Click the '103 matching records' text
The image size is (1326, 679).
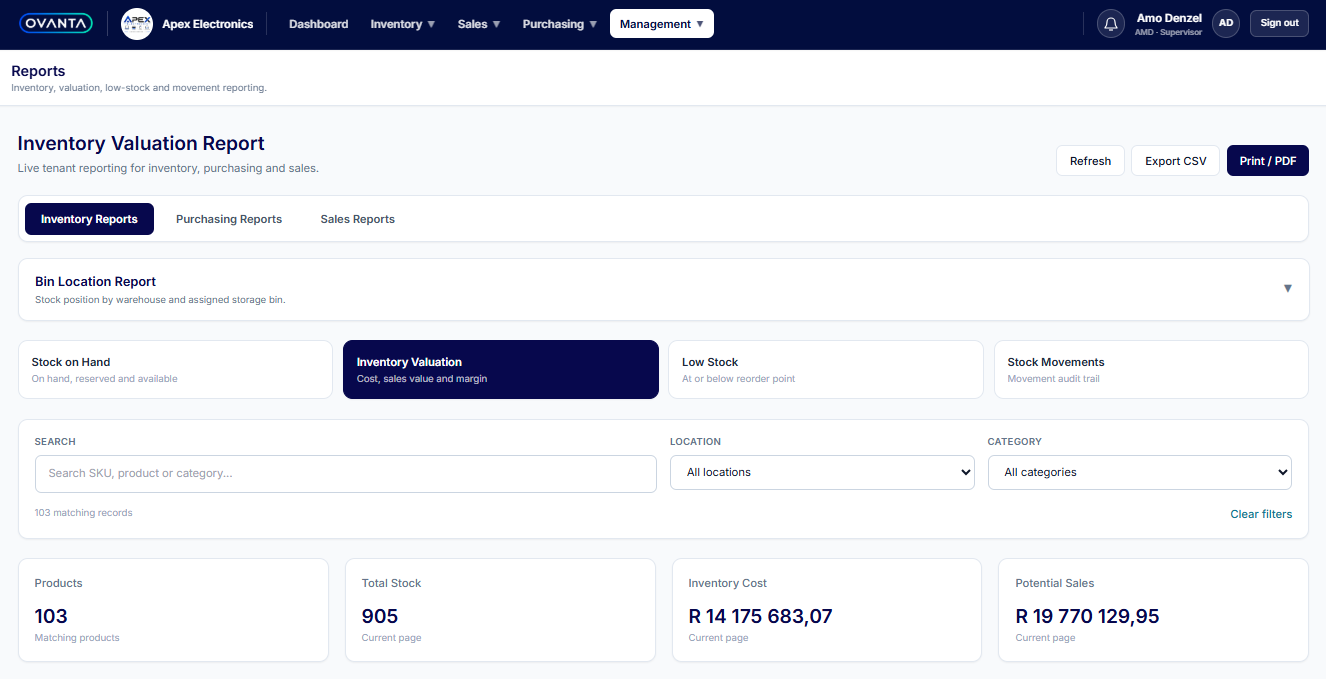tap(84, 513)
